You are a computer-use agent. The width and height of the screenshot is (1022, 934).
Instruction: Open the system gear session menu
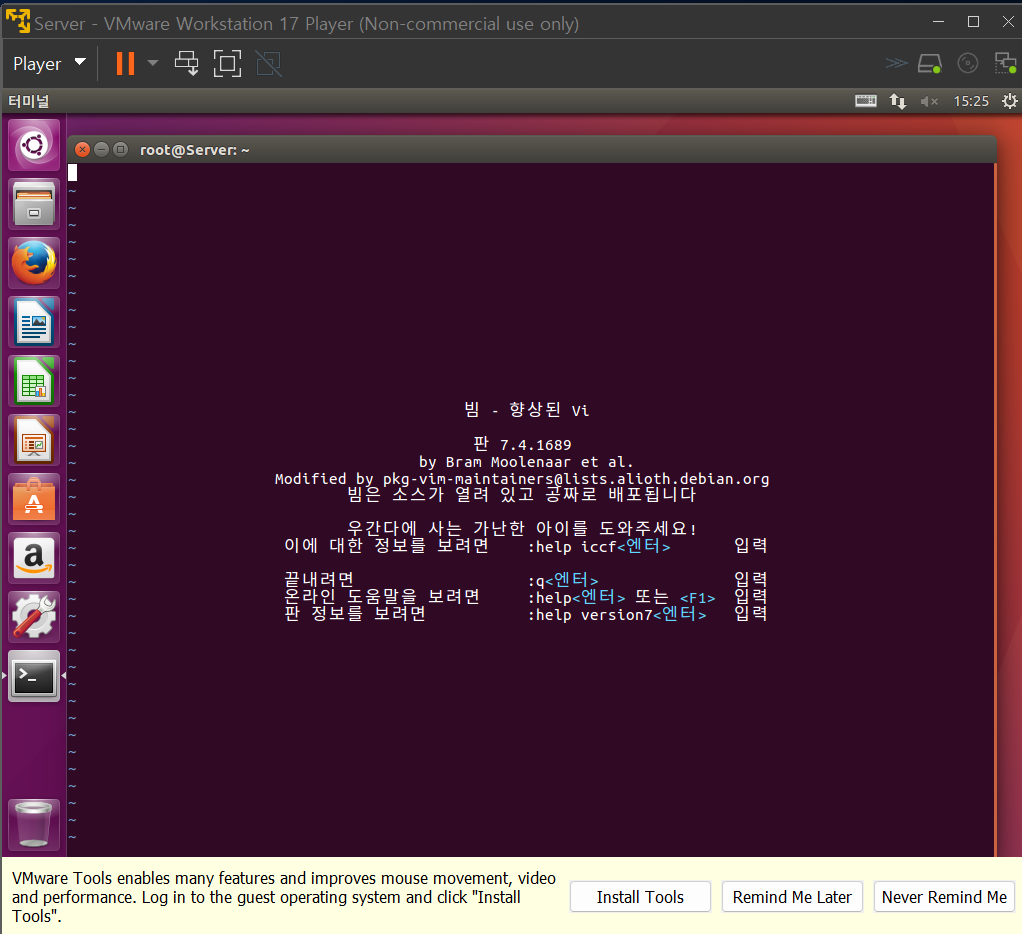click(x=1010, y=101)
